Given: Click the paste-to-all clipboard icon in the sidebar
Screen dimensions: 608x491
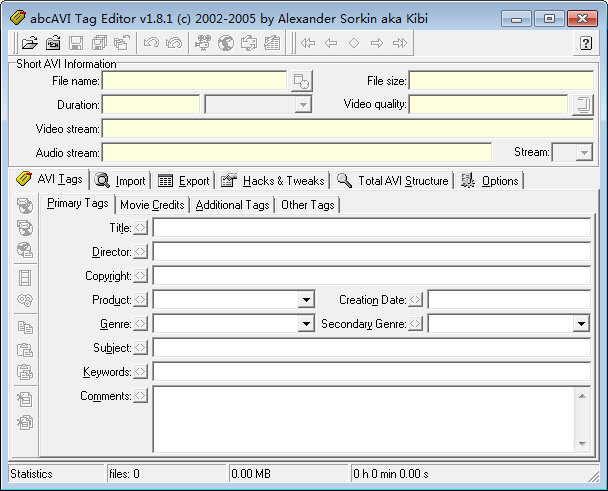Looking at the screenshot, I should [x=25, y=372].
